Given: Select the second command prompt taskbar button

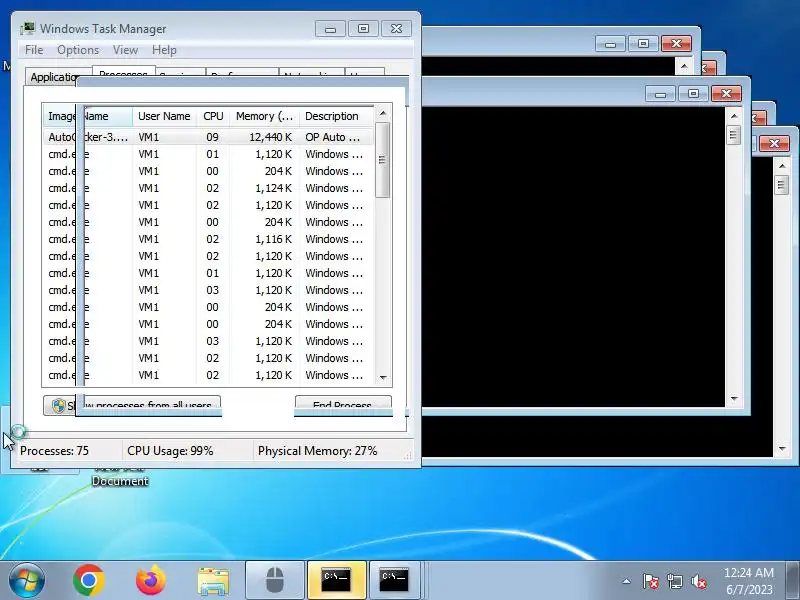Looking at the screenshot, I should [394, 581].
